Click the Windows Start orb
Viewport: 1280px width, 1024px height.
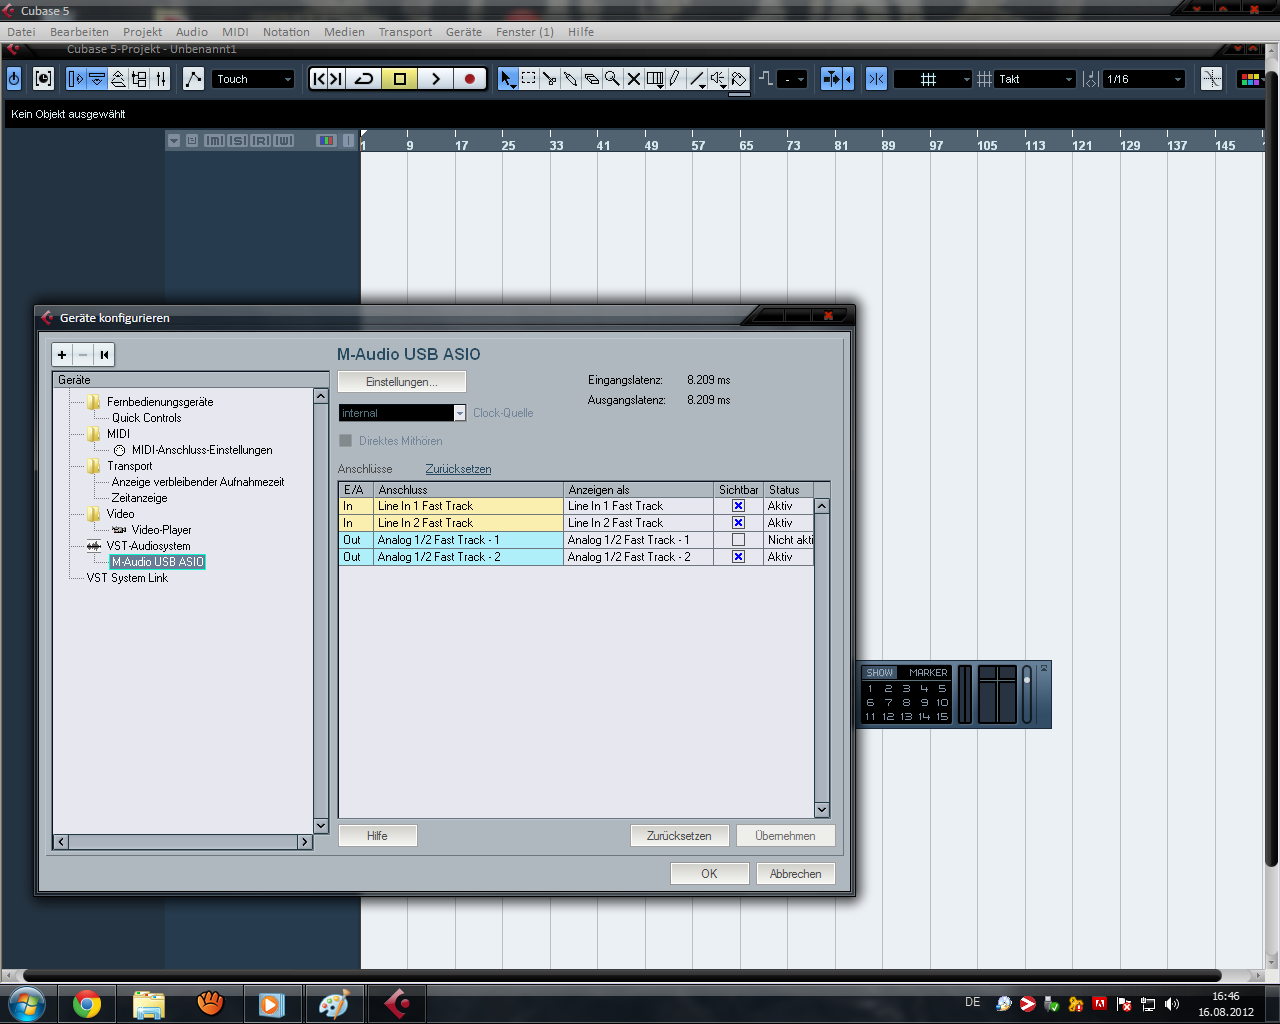tap(26, 1003)
